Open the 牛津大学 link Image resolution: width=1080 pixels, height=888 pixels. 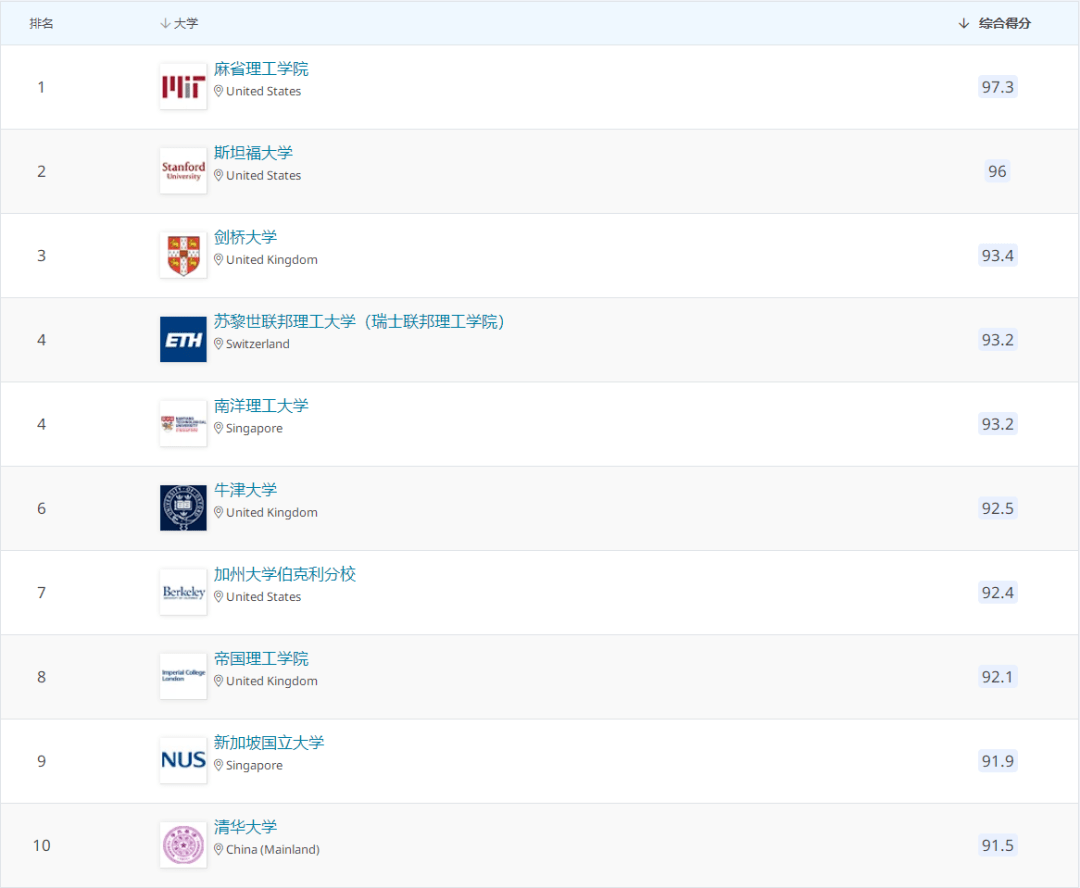tap(245, 490)
